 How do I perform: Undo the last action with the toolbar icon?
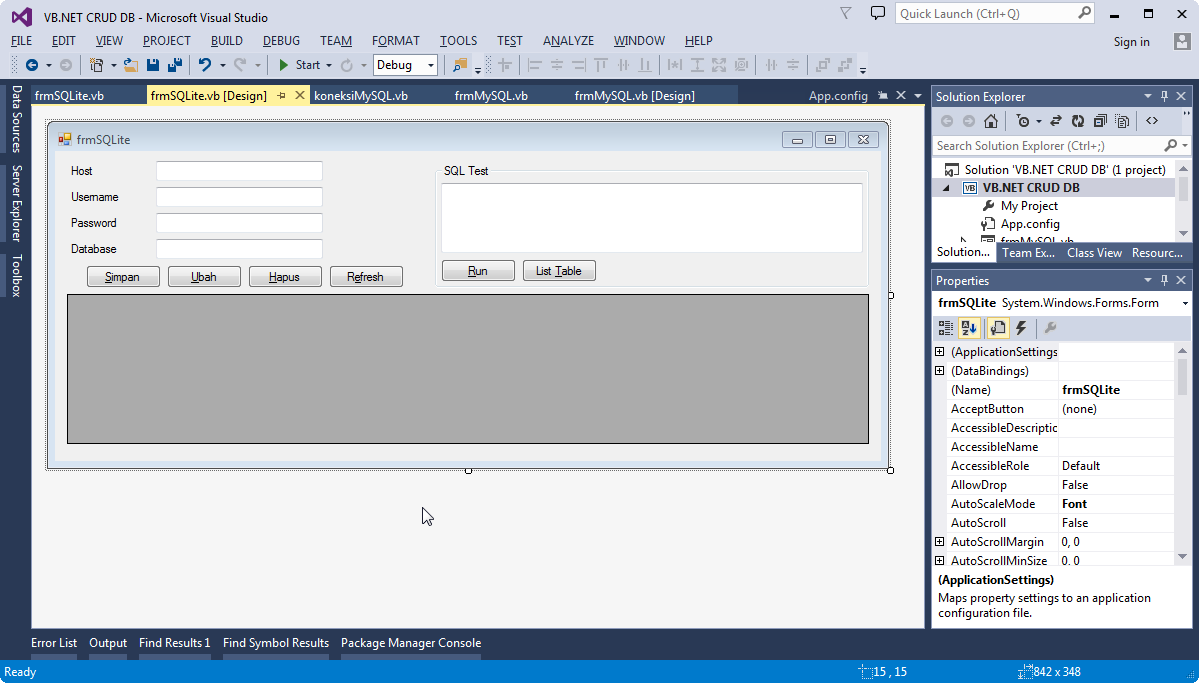205,65
